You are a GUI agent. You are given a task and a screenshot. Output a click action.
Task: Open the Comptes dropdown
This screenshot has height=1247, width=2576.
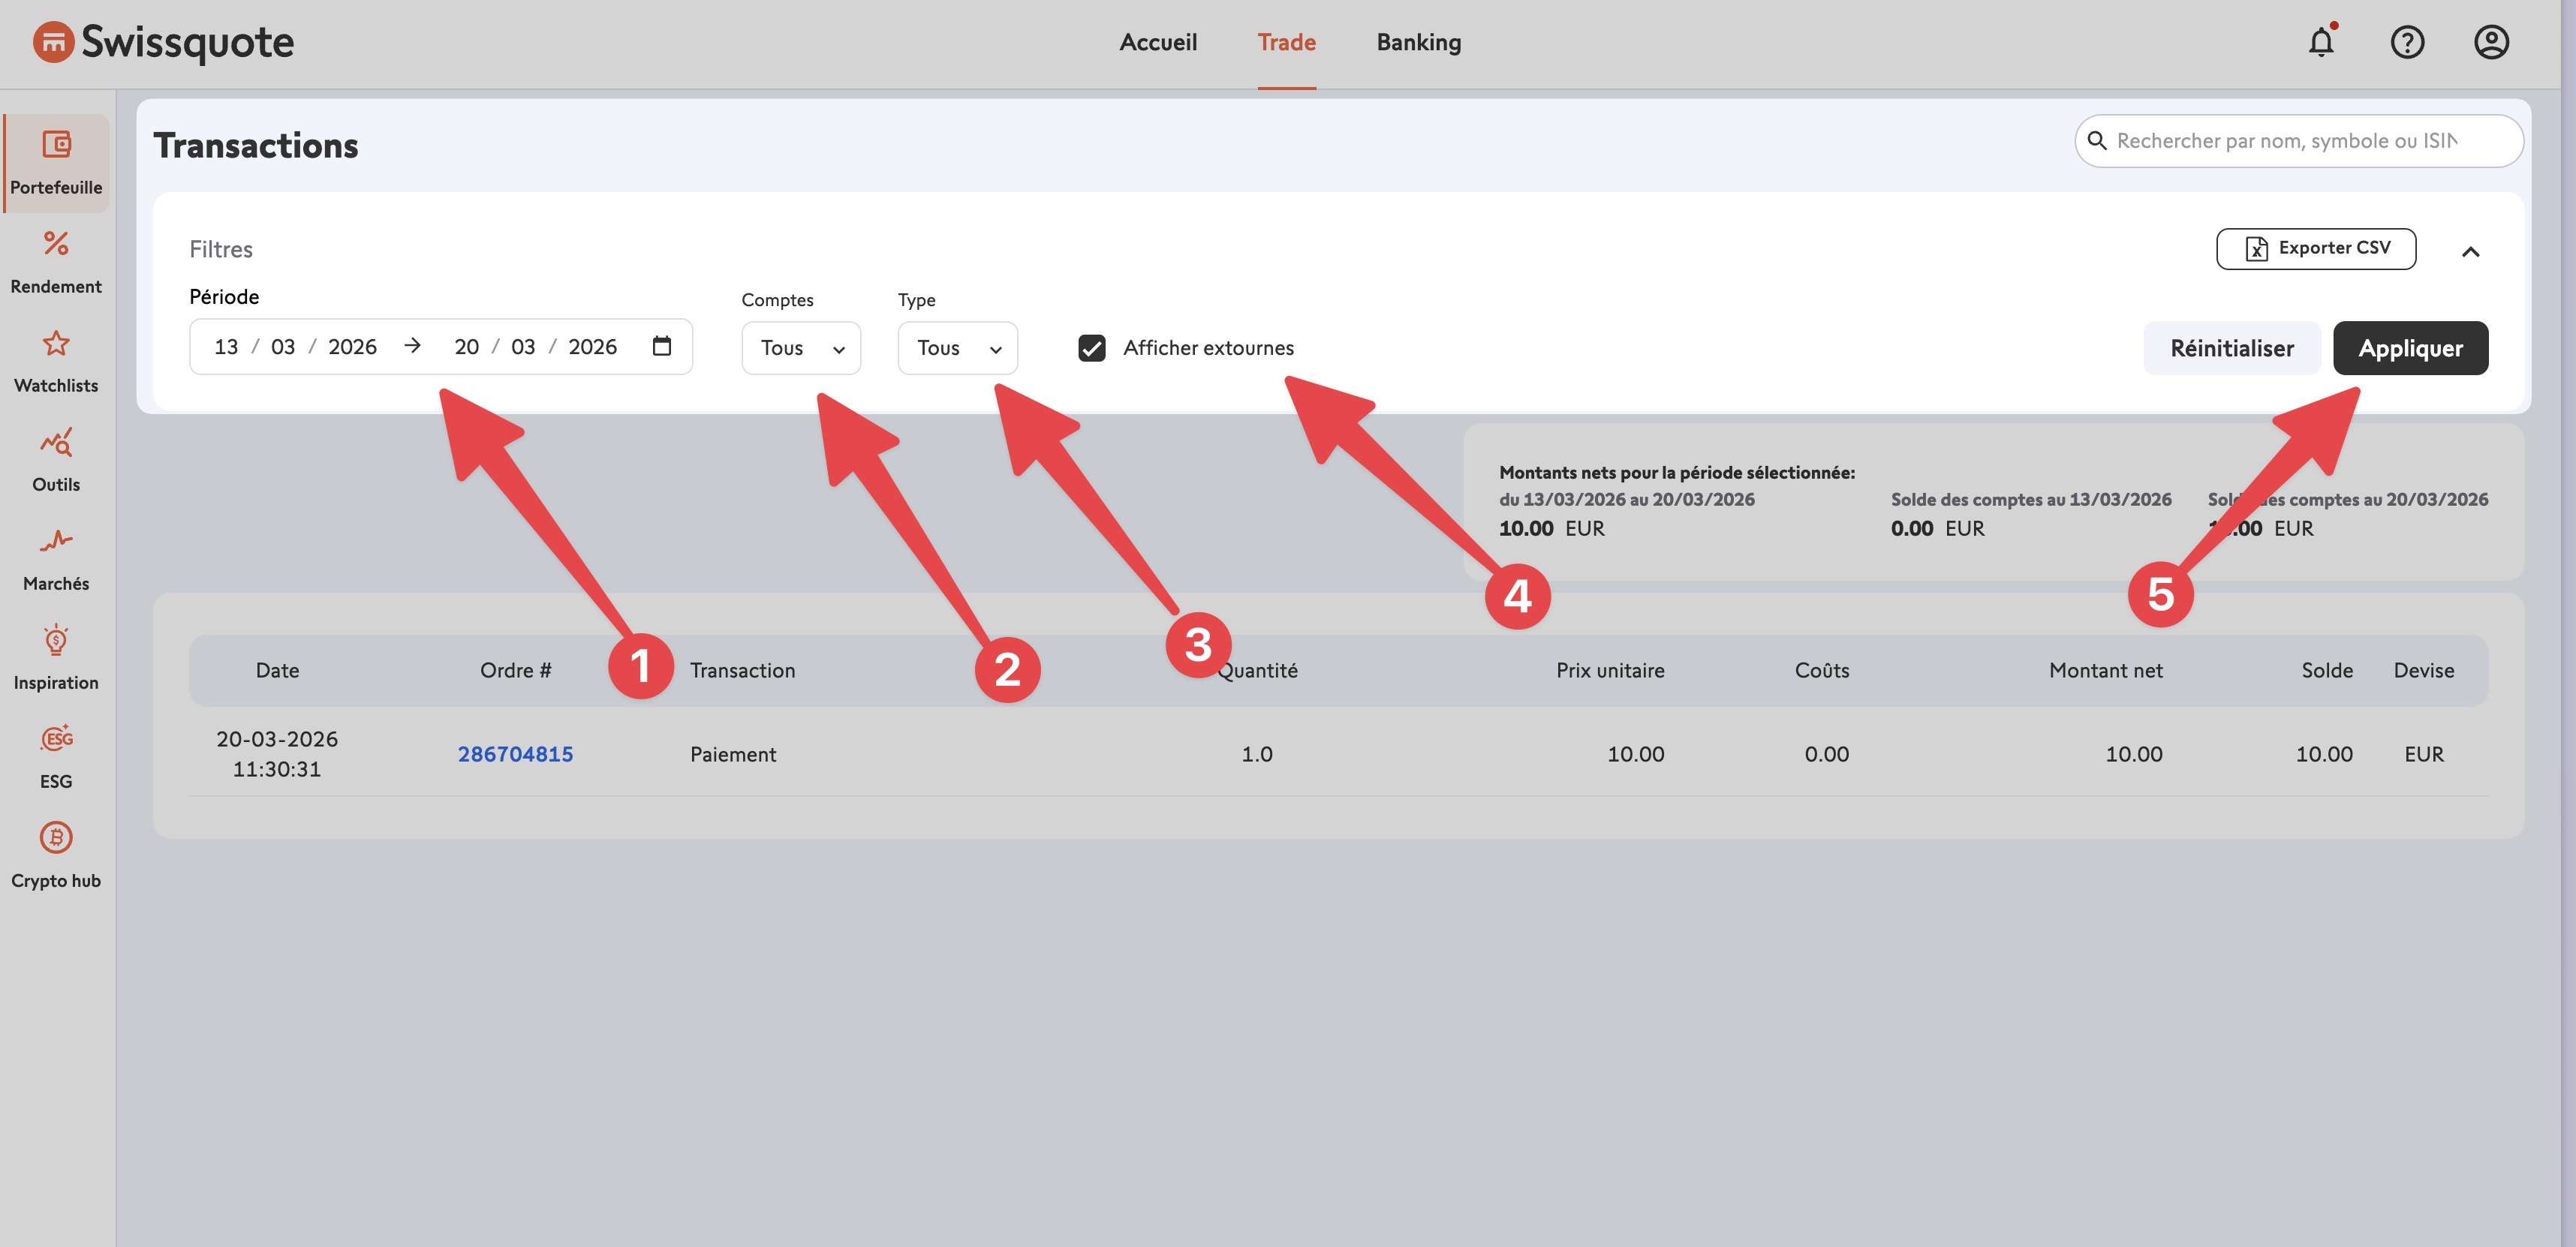point(801,348)
